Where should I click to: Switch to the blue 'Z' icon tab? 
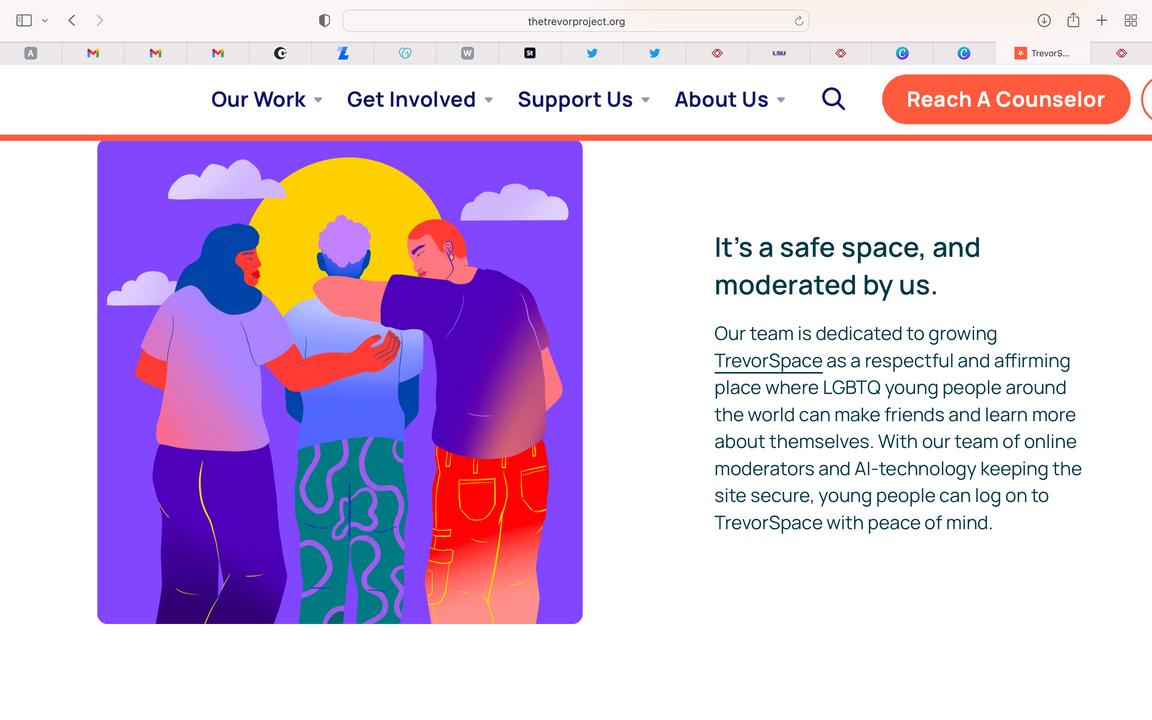tap(342, 53)
